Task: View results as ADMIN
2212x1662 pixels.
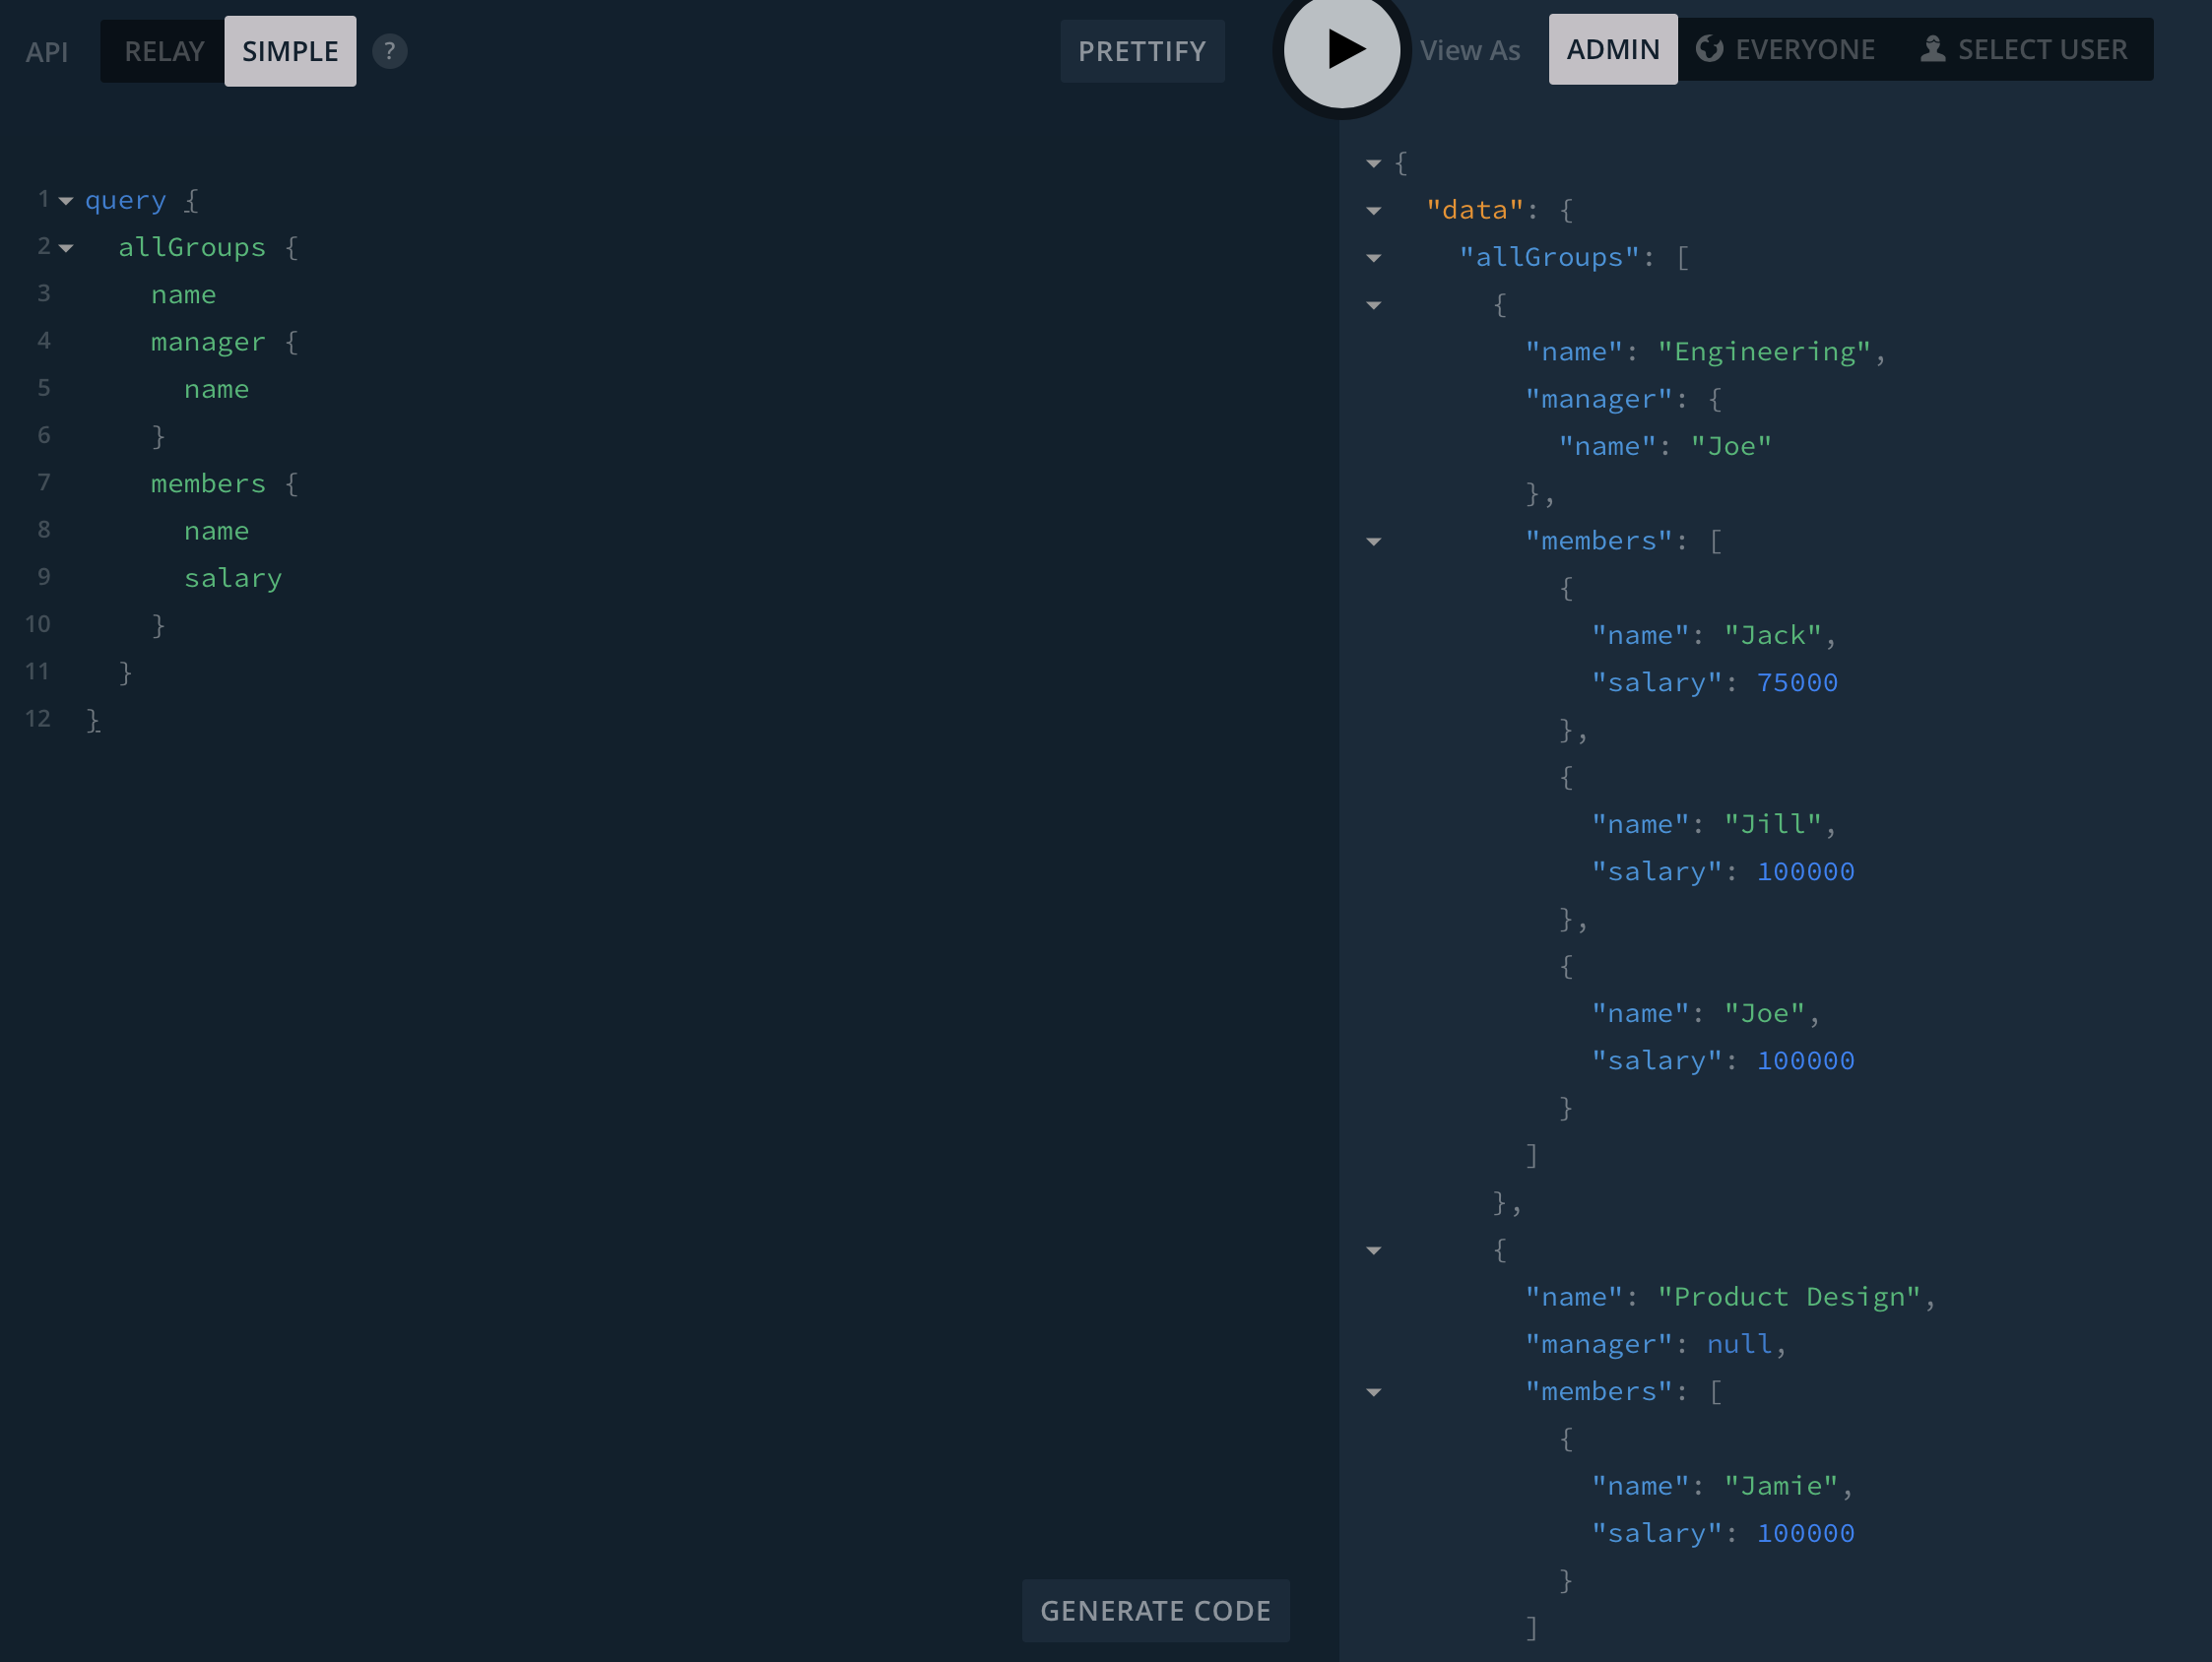Action: (x=1612, y=49)
